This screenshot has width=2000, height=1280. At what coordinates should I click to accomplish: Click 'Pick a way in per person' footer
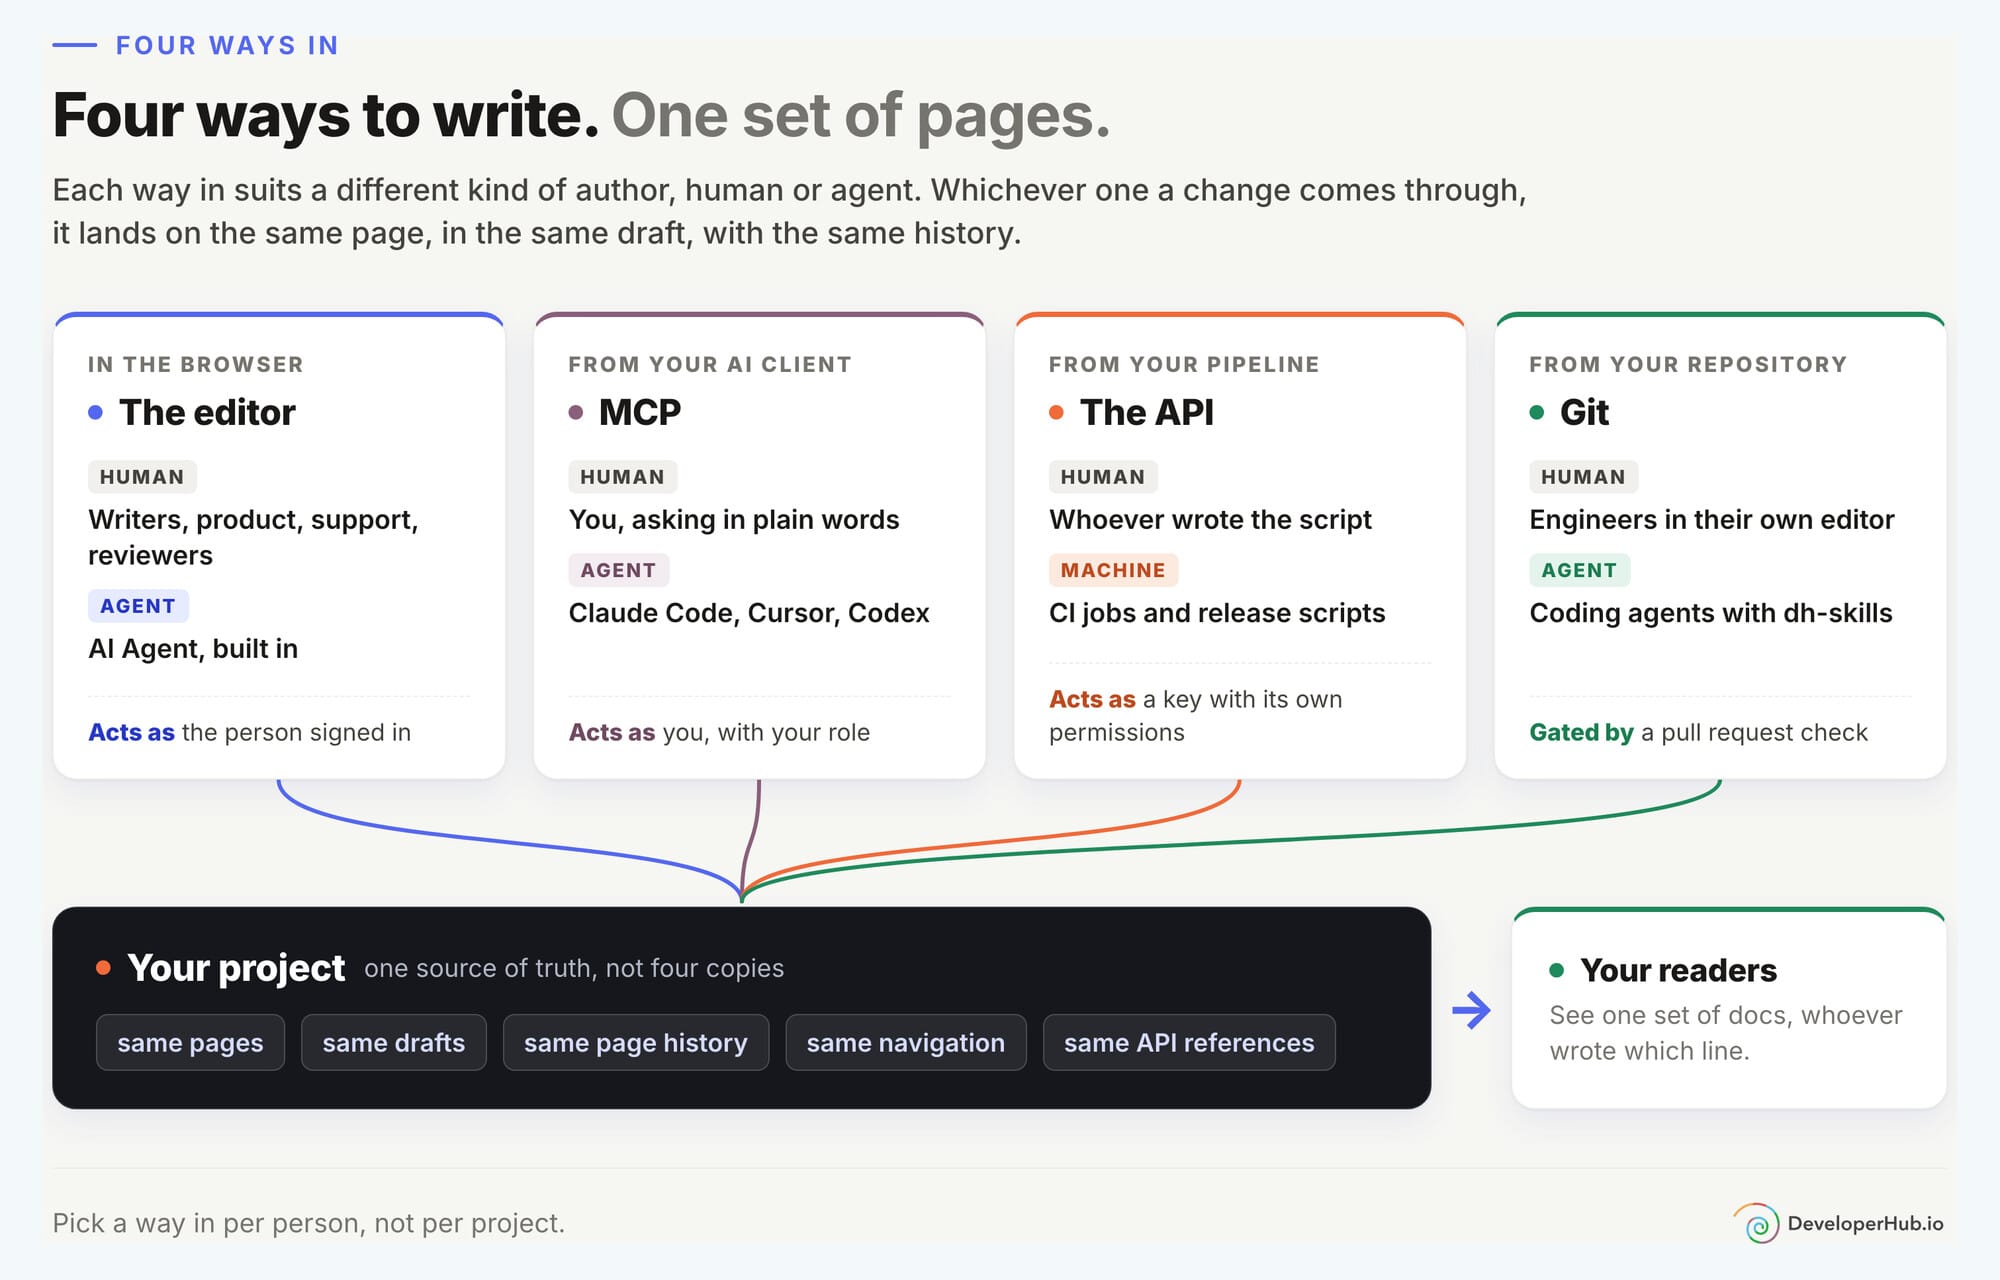(x=308, y=1223)
